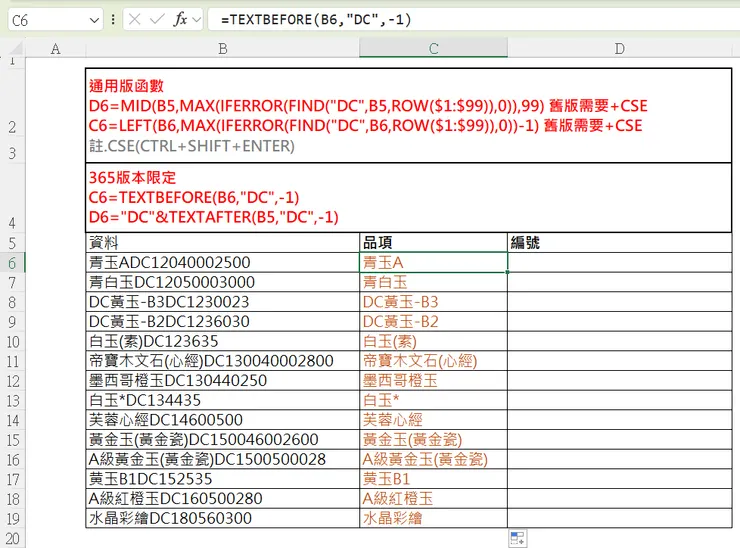Click the Select All corner triangle
The image size is (740, 548).
pos(16,48)
